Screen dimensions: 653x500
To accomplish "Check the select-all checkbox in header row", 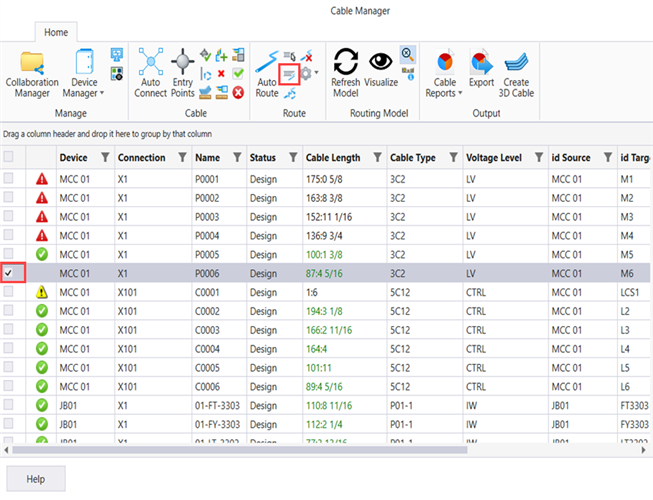I will (x=9, y=157).
